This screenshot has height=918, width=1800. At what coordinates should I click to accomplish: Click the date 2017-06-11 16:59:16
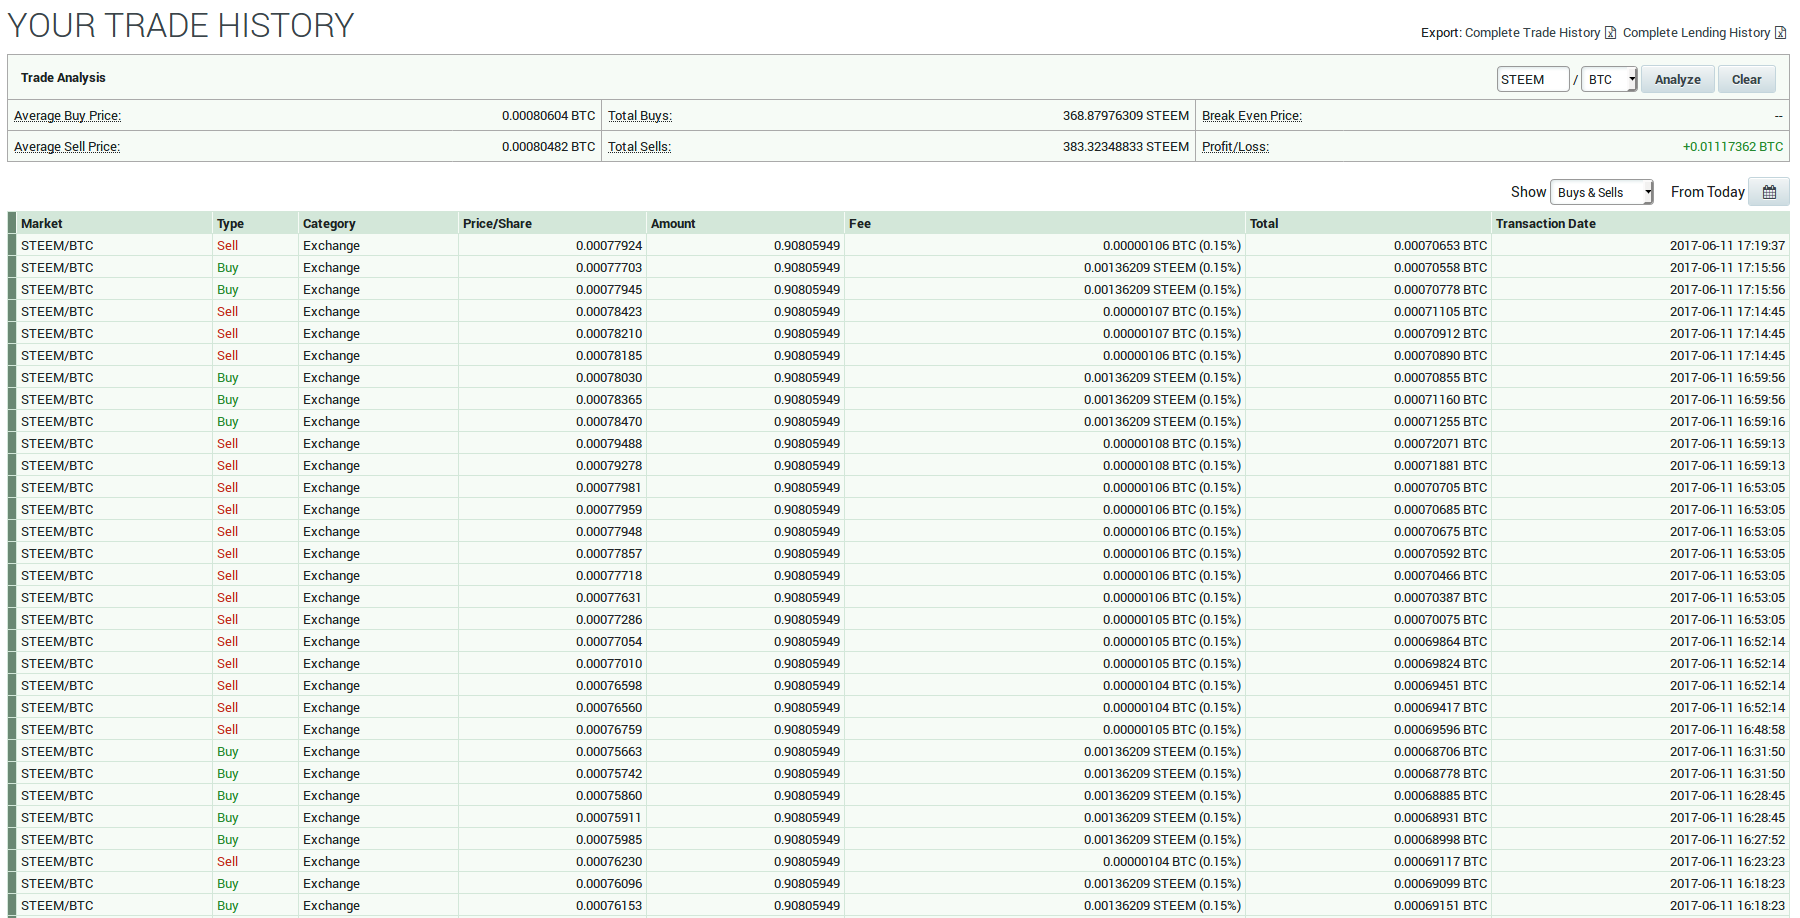click(x=1727, y=422)
